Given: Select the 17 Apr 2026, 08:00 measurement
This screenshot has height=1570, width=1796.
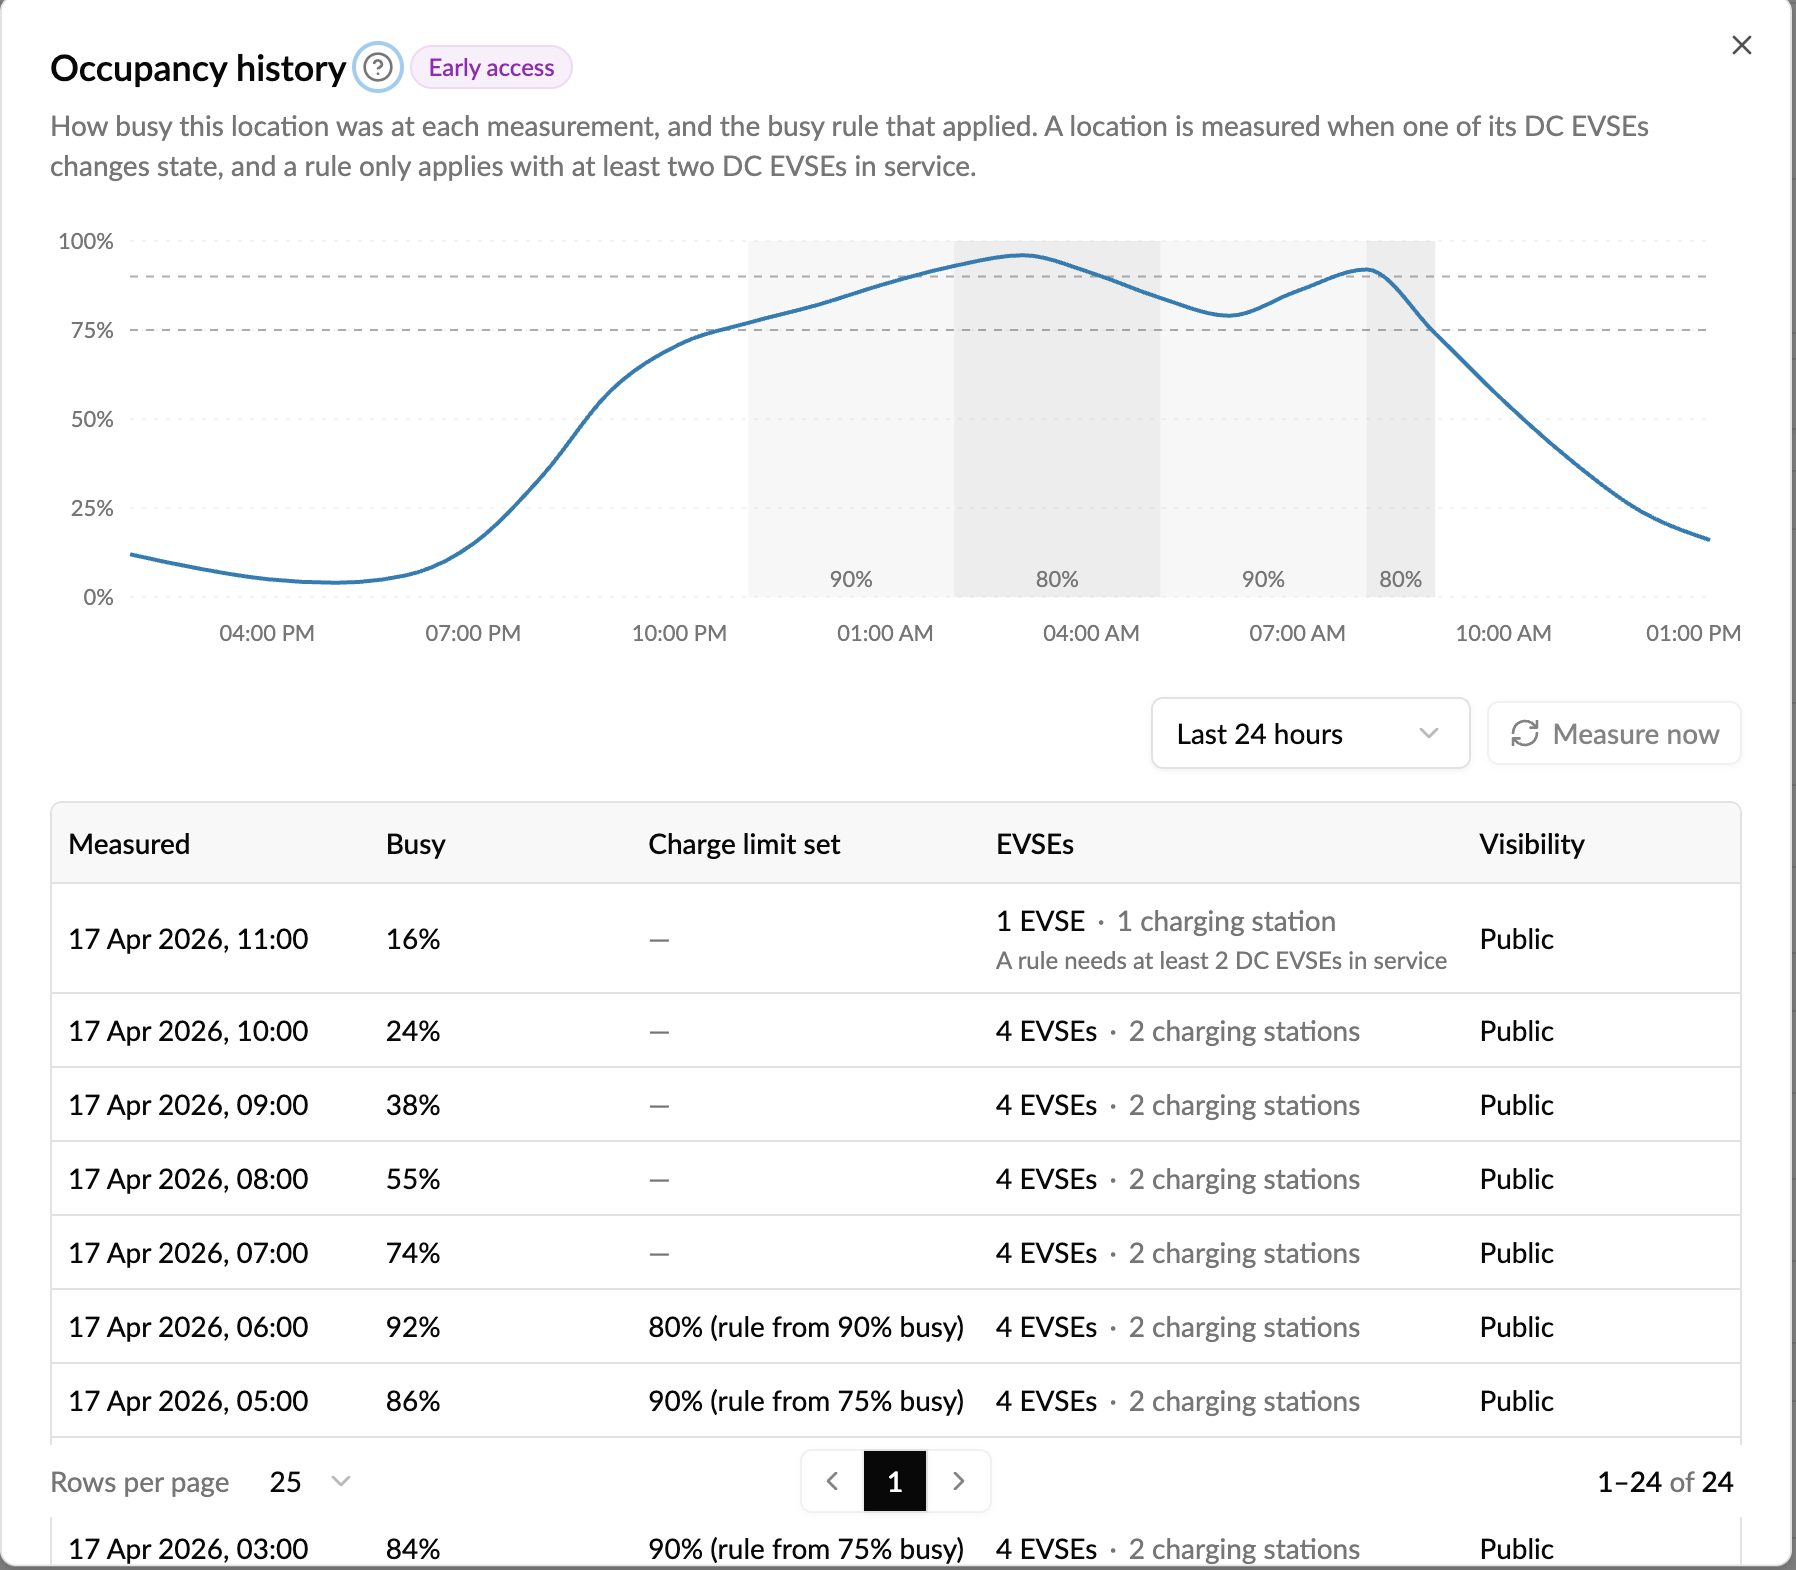Looking at the screenshot, I should (896, 1179).
